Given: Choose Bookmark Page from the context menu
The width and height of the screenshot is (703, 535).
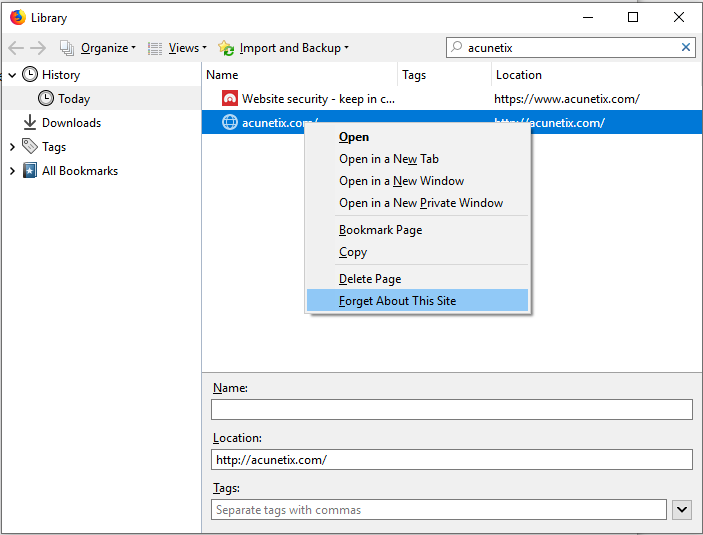Looking at the screenshot, I should [x=417, y=230].
